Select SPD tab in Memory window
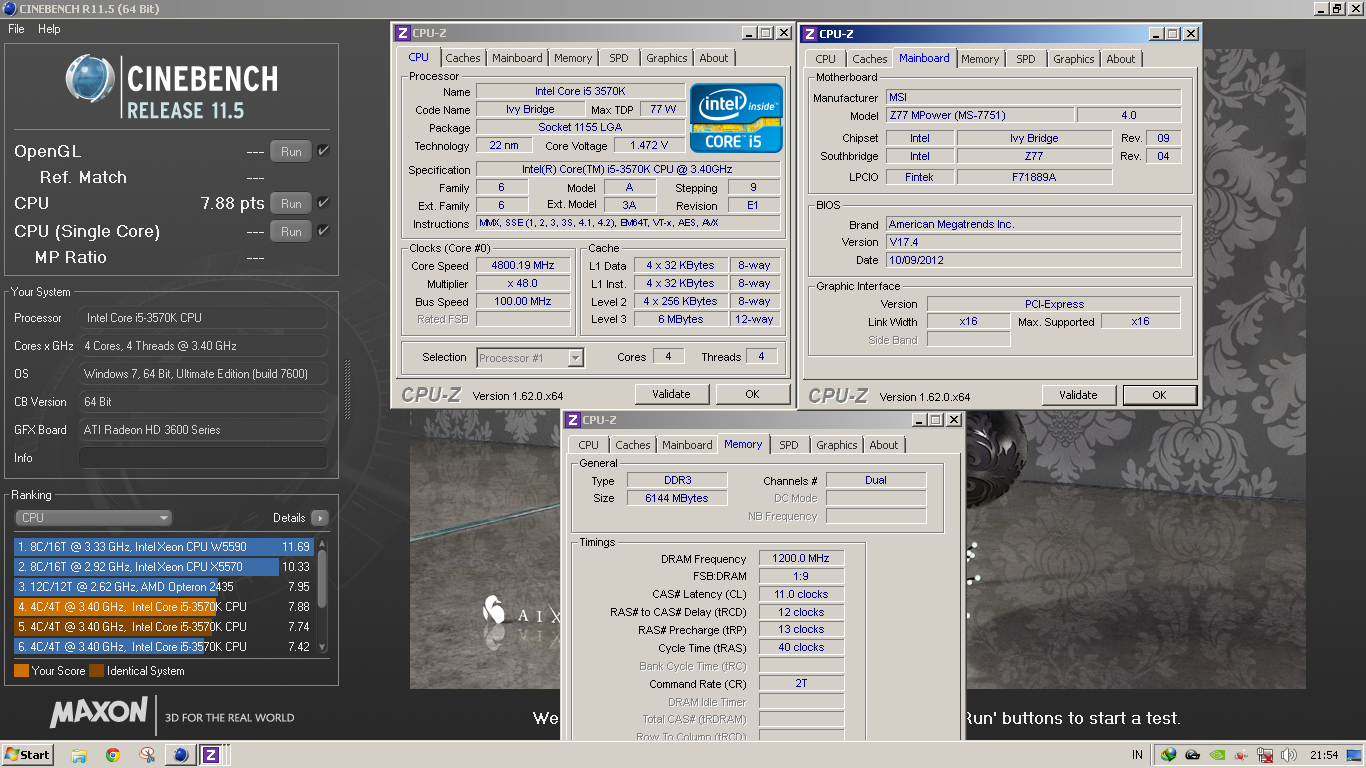Viewport: 1366px width, 768px height. pyautogui.click(x=789, y=445)
